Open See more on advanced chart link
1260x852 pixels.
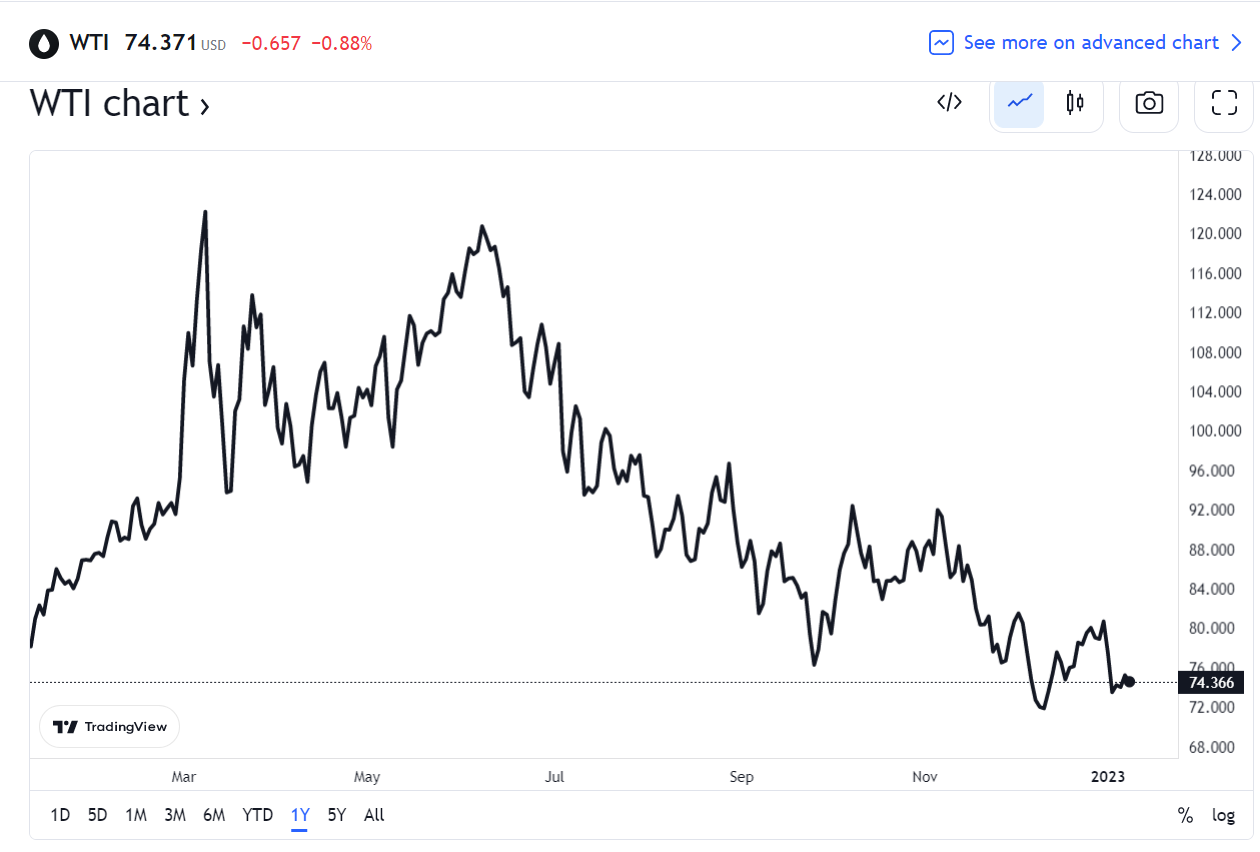tap(1091, 43)
